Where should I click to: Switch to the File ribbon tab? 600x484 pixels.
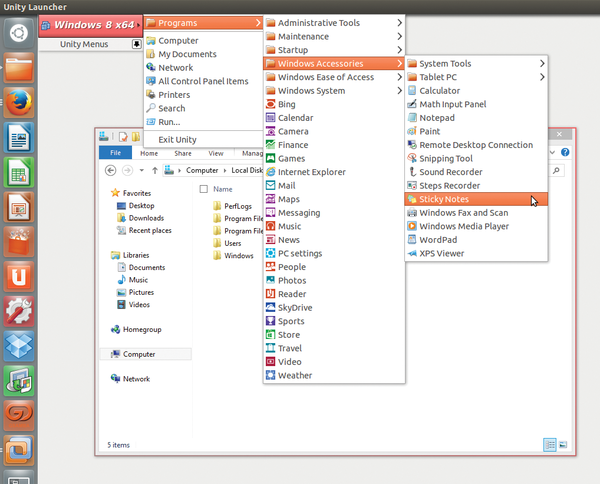[116, 153]
